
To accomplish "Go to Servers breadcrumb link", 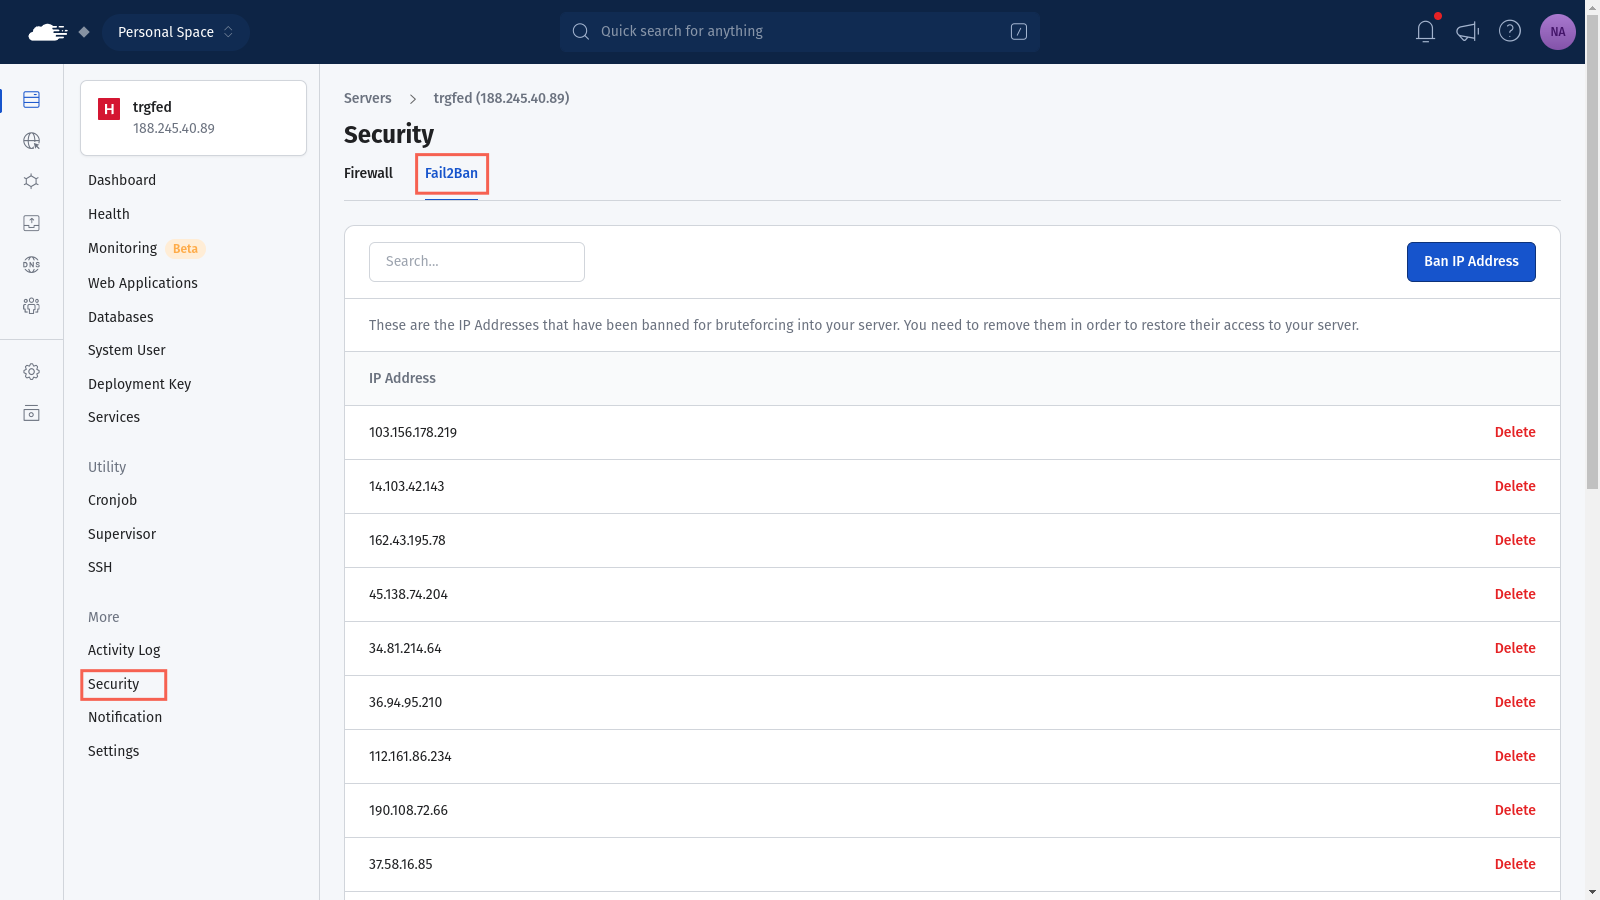I will (x=367, y=98).
